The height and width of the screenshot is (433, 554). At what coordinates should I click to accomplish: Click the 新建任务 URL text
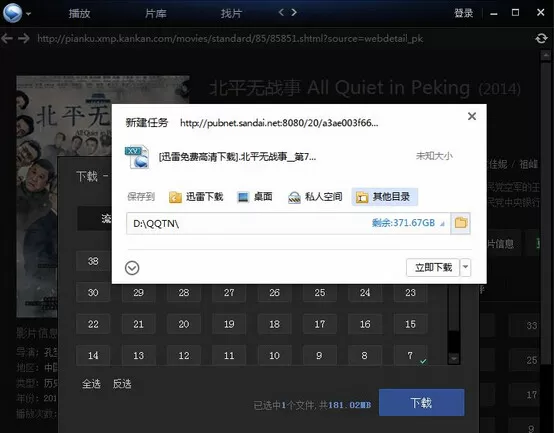[x=279, y=123]
